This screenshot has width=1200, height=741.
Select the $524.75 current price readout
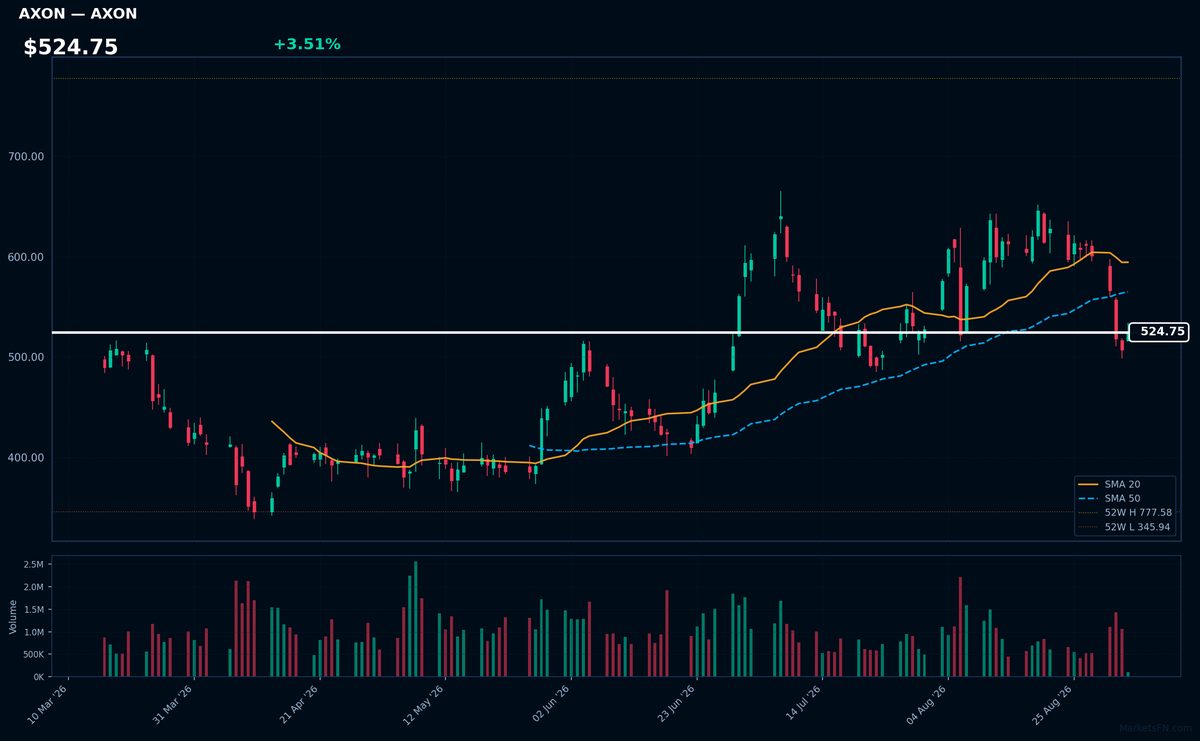71,47
